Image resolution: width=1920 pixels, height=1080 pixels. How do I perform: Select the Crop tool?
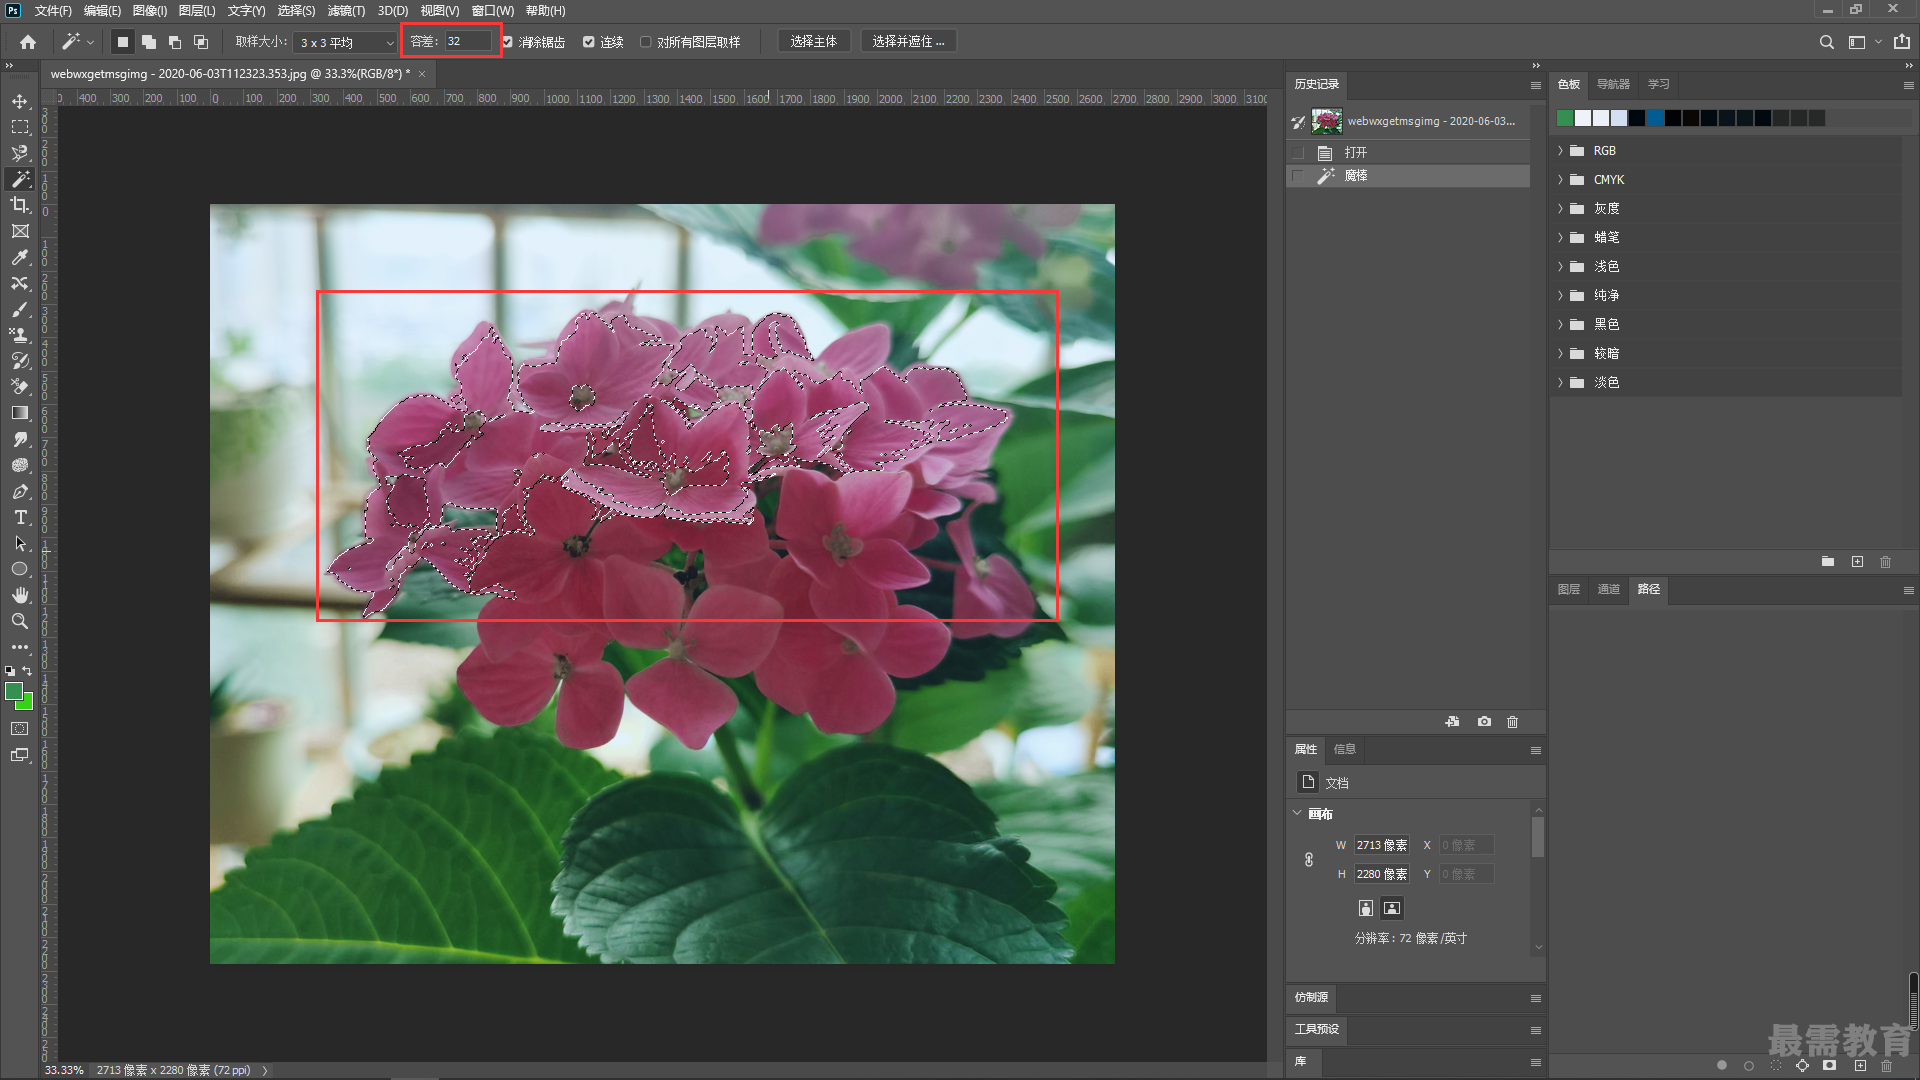coord(20,205)
